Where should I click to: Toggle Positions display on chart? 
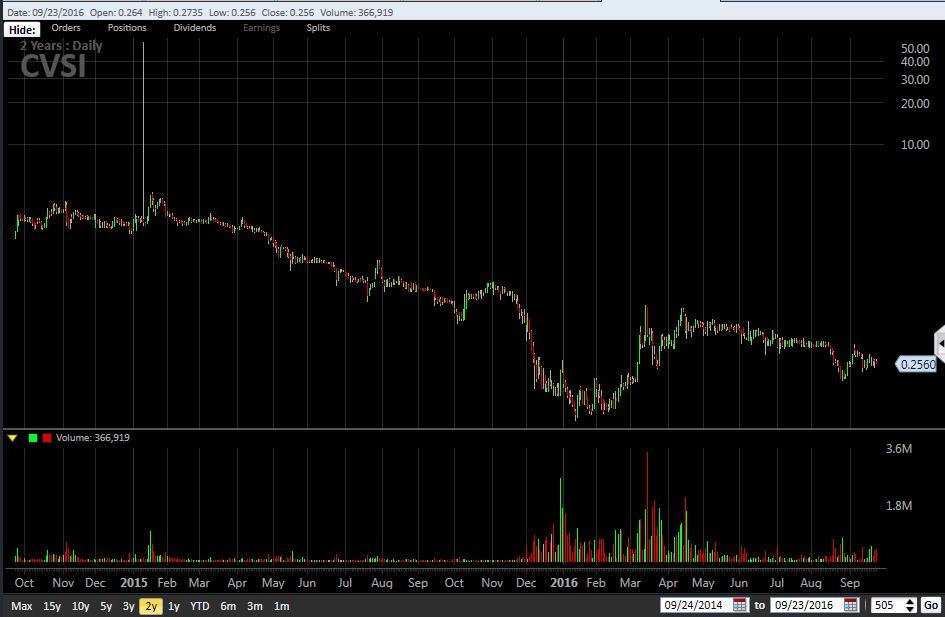pyautogui.click(x=127, y=28)
